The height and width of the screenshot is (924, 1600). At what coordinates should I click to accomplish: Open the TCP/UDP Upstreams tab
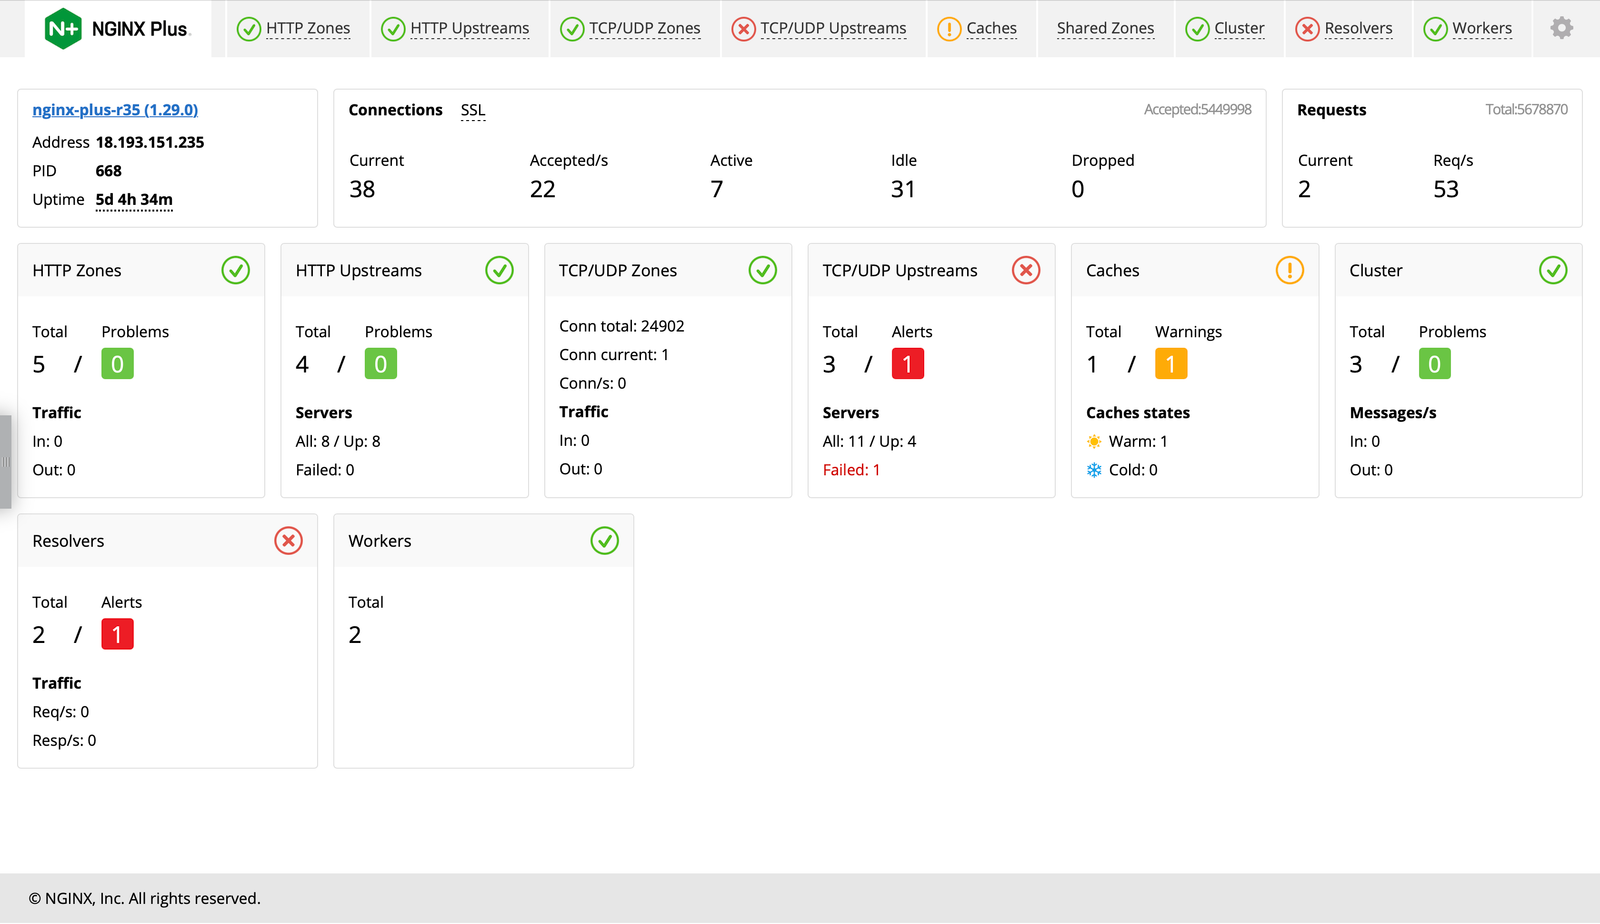click(x=833, y=28)
